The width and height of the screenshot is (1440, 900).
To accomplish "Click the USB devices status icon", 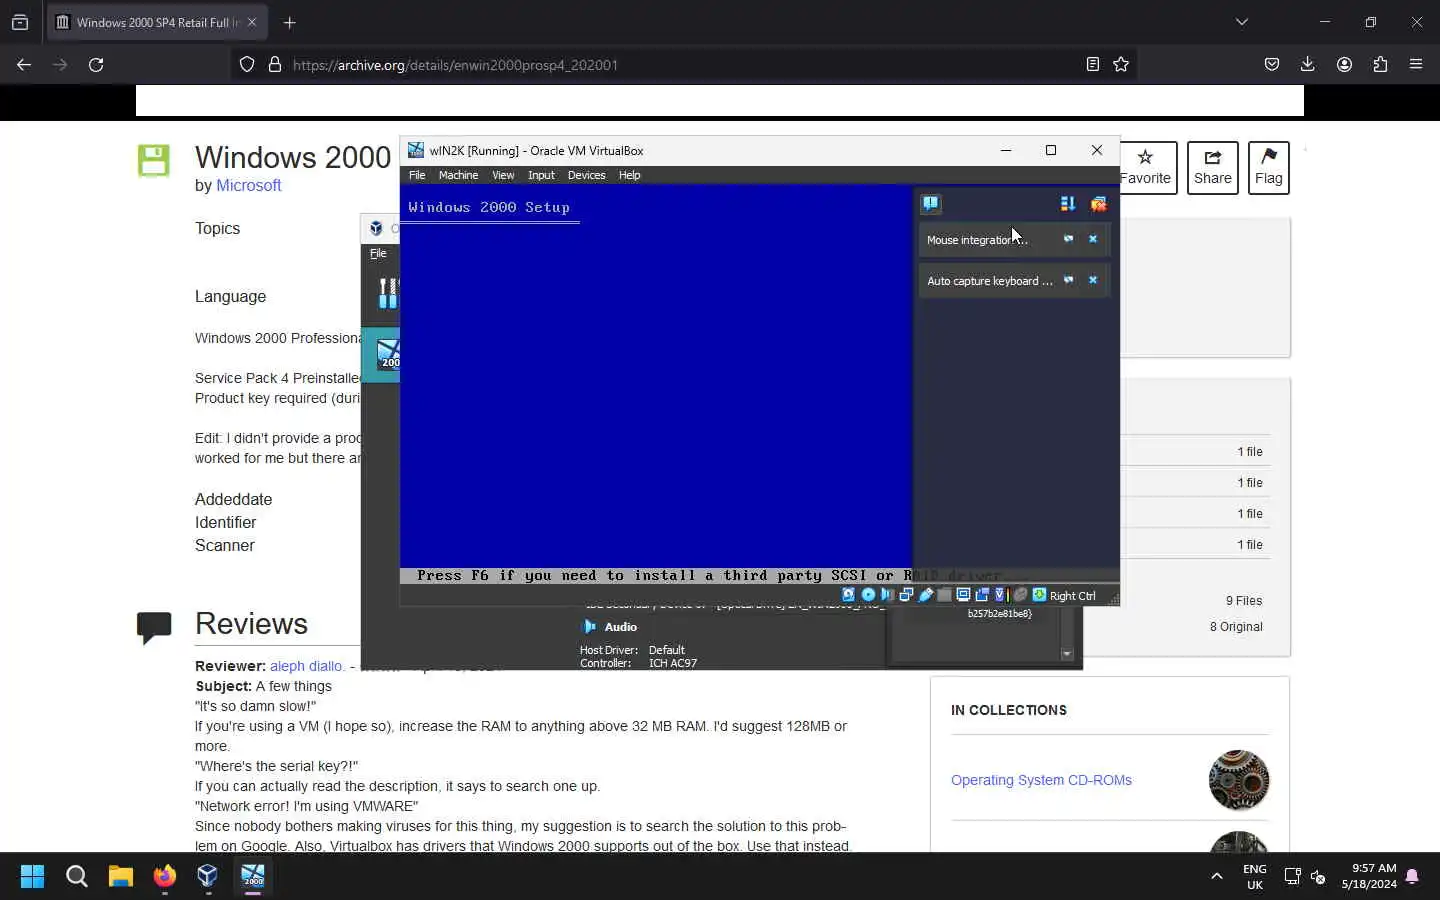I will point(926,595).
